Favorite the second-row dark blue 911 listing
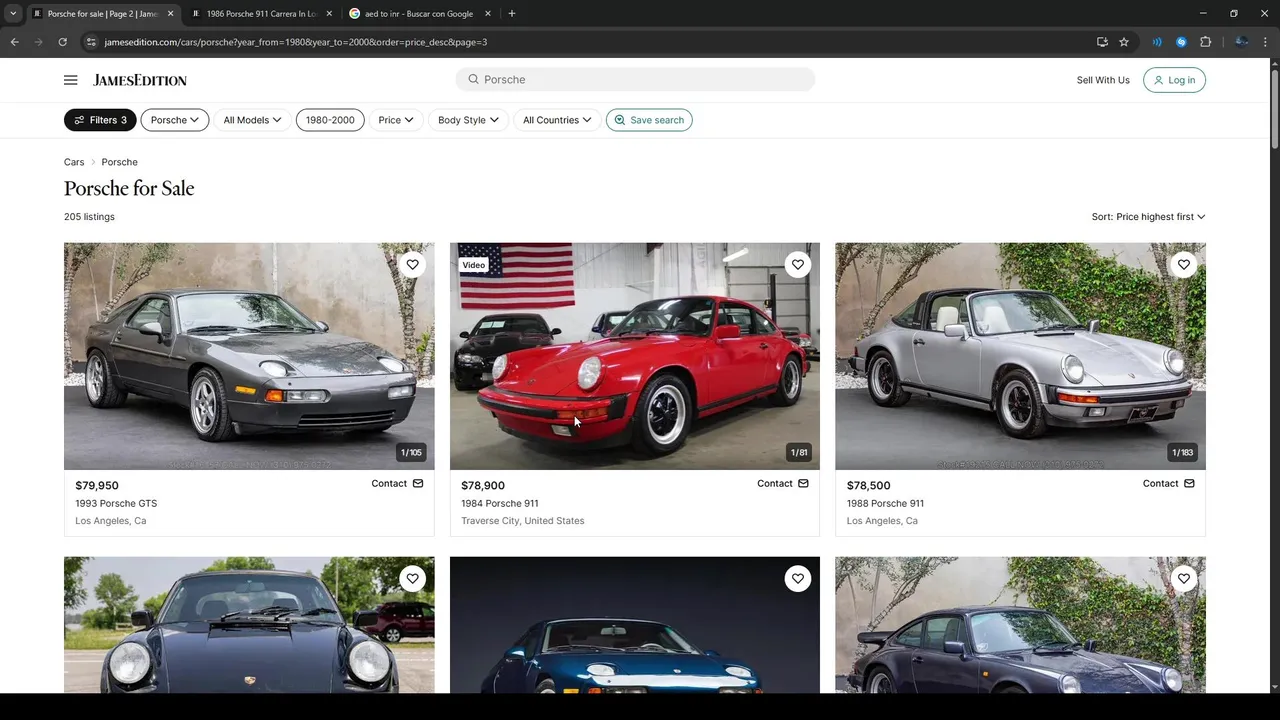This screenshot has width=1280, height=720. pos(1183,579)
